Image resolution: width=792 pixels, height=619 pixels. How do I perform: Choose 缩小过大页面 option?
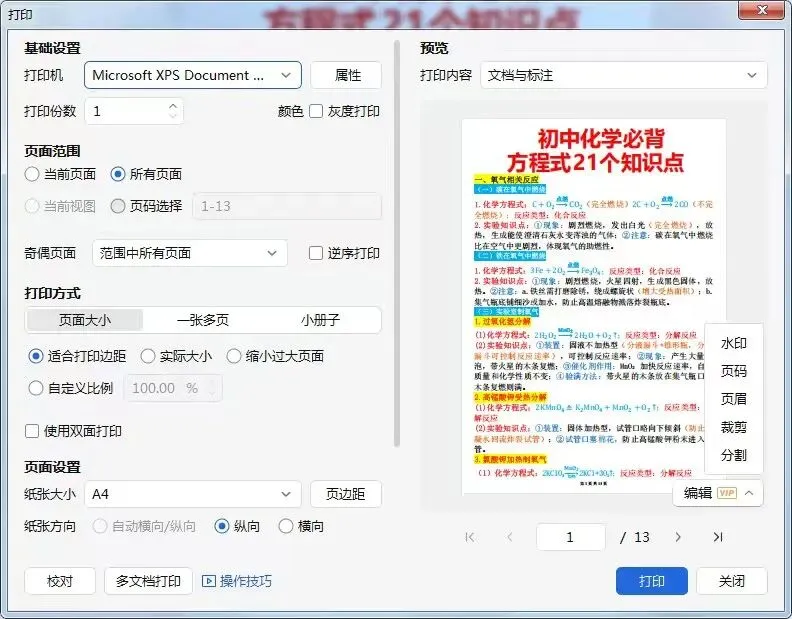click(x=233, y=356)
